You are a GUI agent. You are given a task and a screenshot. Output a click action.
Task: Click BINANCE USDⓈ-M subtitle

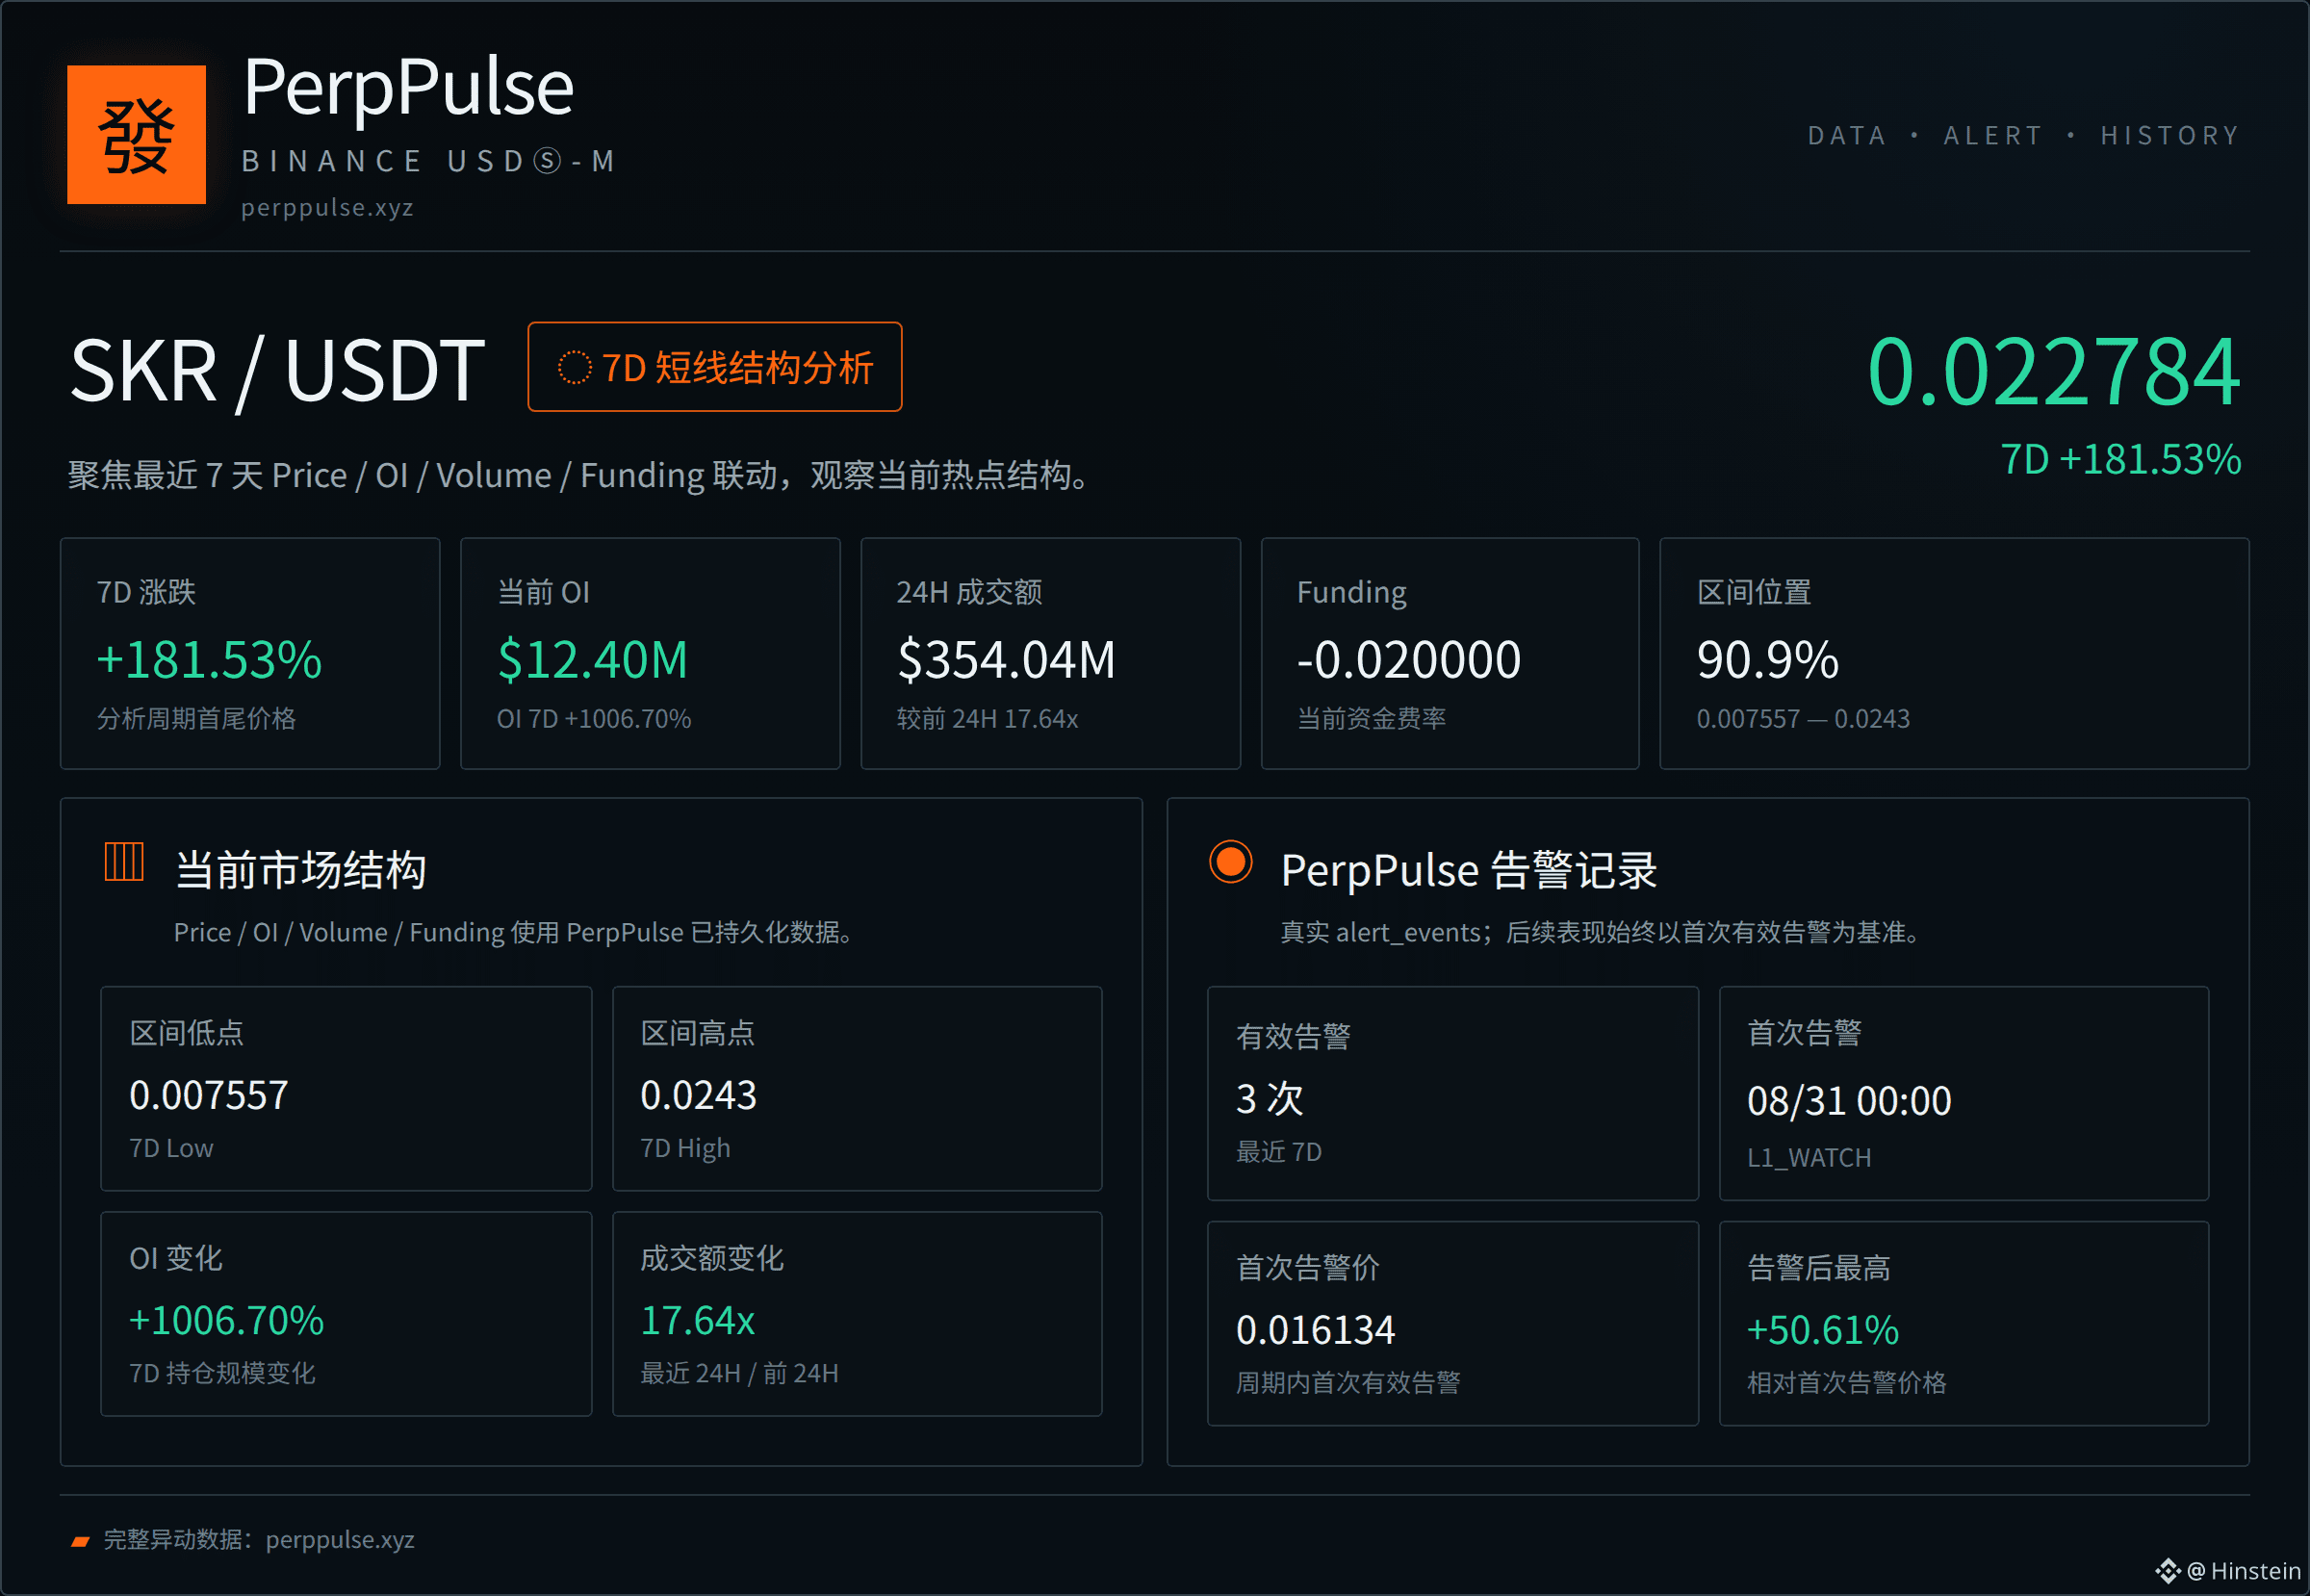tap(429, 161)
